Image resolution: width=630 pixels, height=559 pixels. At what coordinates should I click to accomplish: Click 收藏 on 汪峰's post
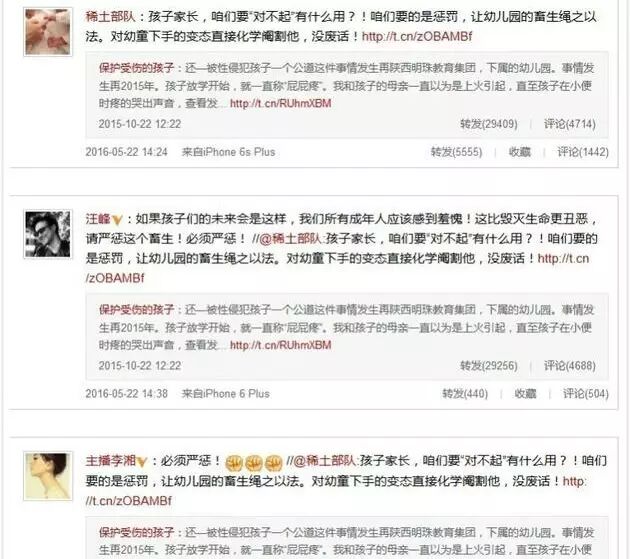(x=525, y=393)
